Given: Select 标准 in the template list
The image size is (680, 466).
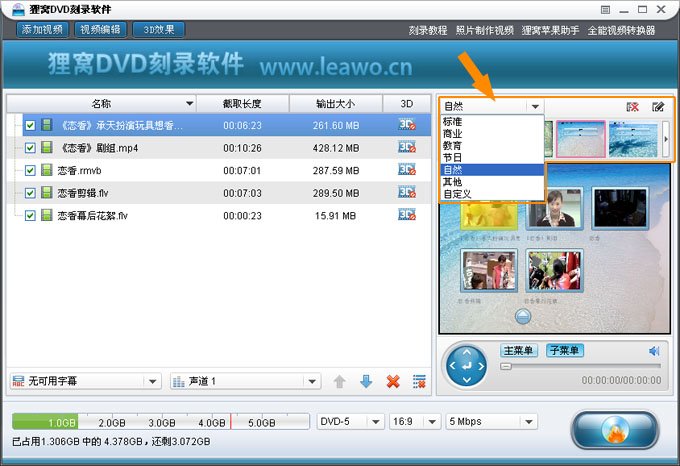Looking at the screenshot, I should (x=493, y=122).
